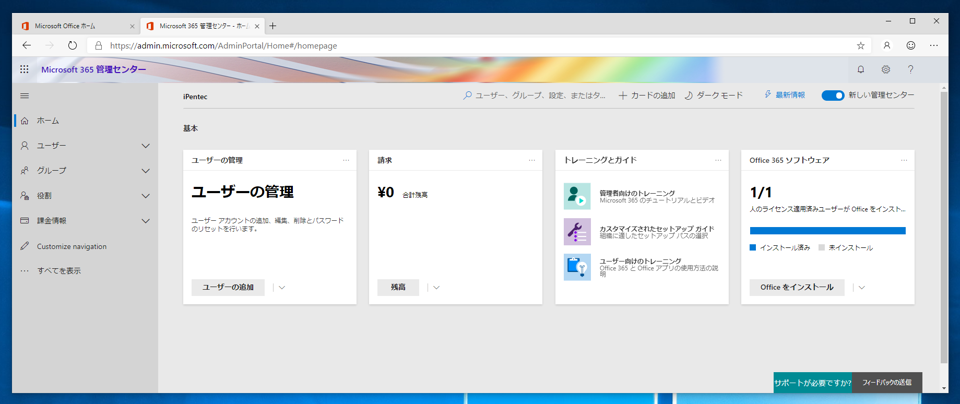
Task: Open a new browser tab
Action: pyautogui.click(x=273, y=26)
